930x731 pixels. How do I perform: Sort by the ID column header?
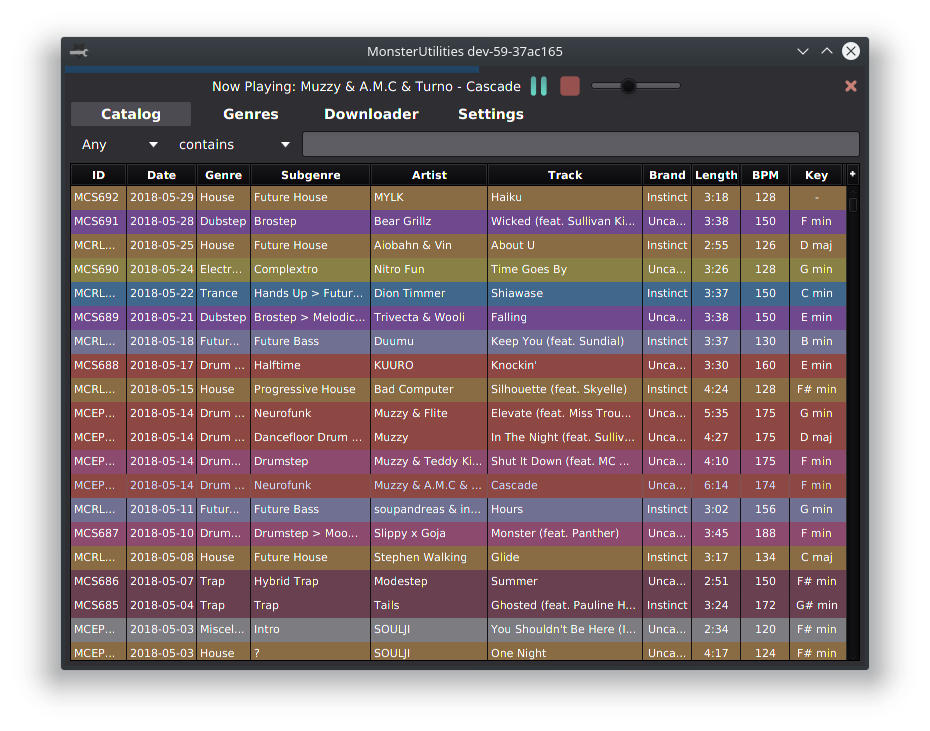pyautogui.click(x=98, y=175)
